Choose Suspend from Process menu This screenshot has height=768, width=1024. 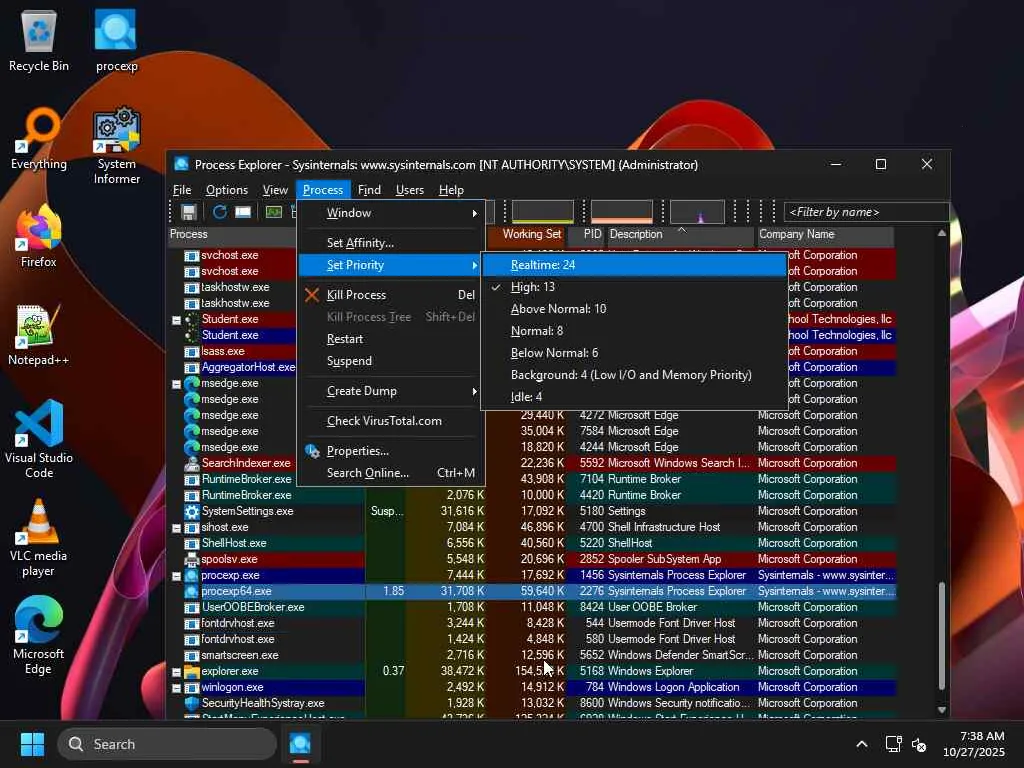(391, 361)
